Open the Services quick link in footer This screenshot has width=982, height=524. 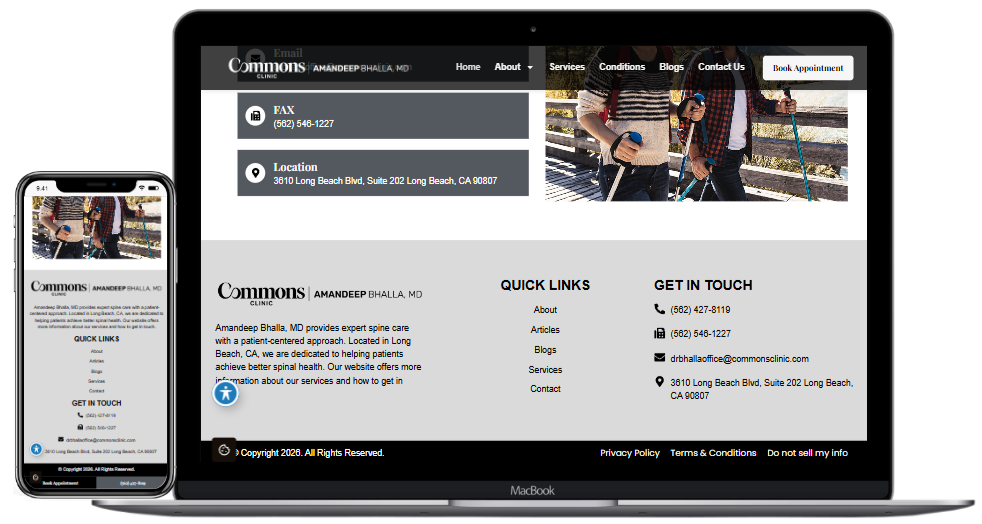[545, 370]
